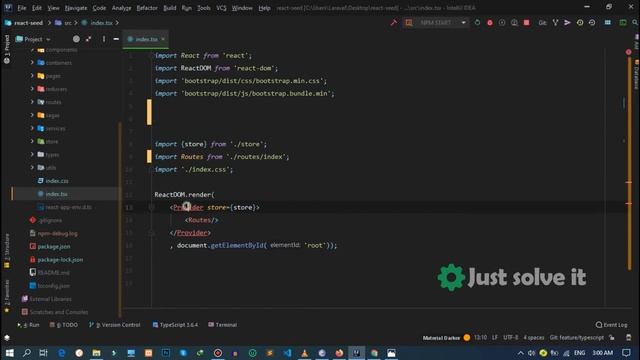Viewport: 640px width, 360px height.
Task: Open the VCS menu
Action: (x=221, y=8)
